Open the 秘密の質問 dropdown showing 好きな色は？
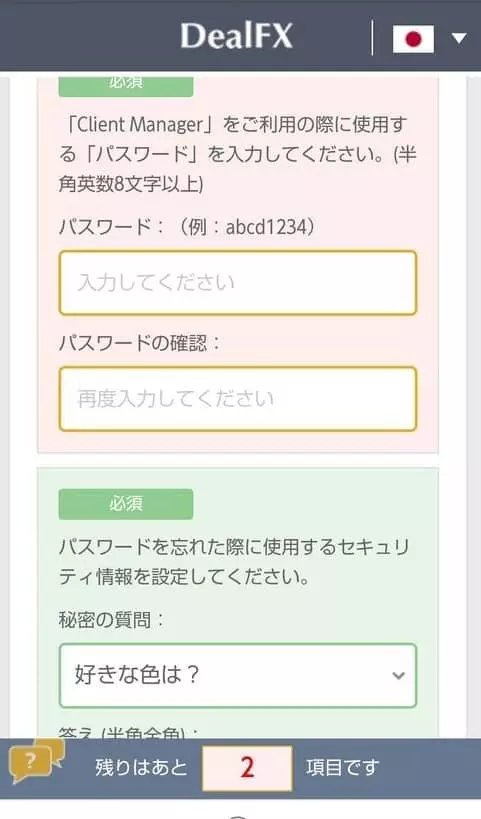The height and width of the screenshot is (819, 481). tap(238, 675)
